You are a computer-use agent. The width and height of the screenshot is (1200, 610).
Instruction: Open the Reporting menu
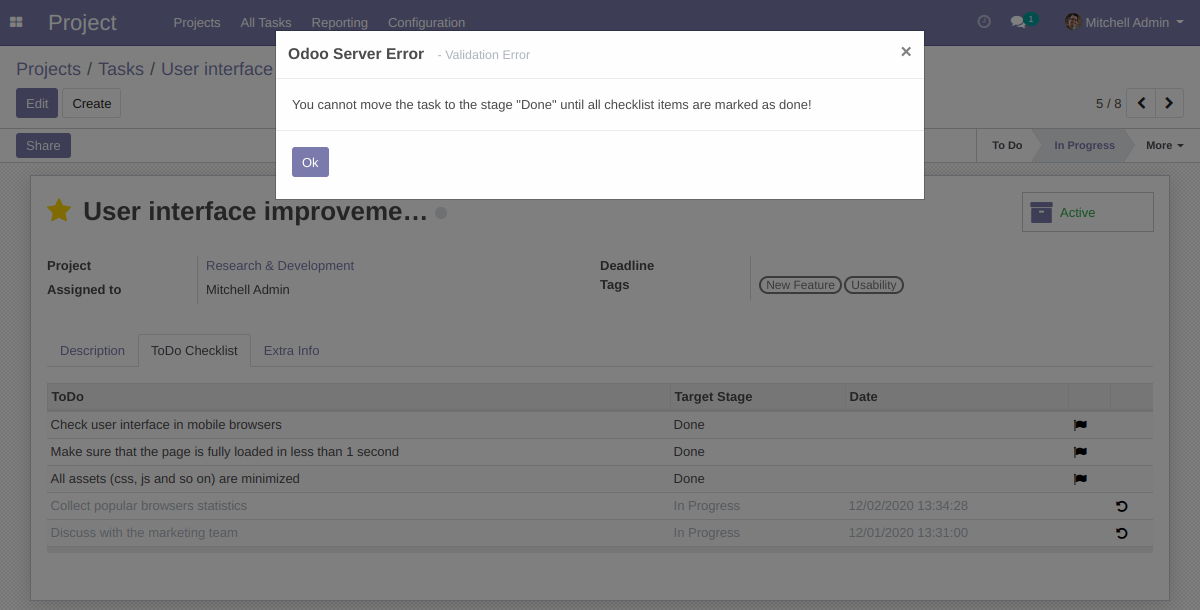pyautogui.click(x=339, y=22)
